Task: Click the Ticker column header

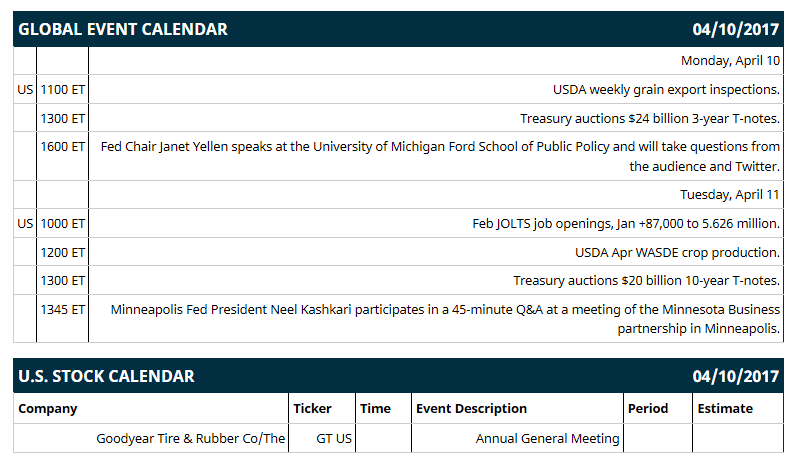Action: [312, 408]
